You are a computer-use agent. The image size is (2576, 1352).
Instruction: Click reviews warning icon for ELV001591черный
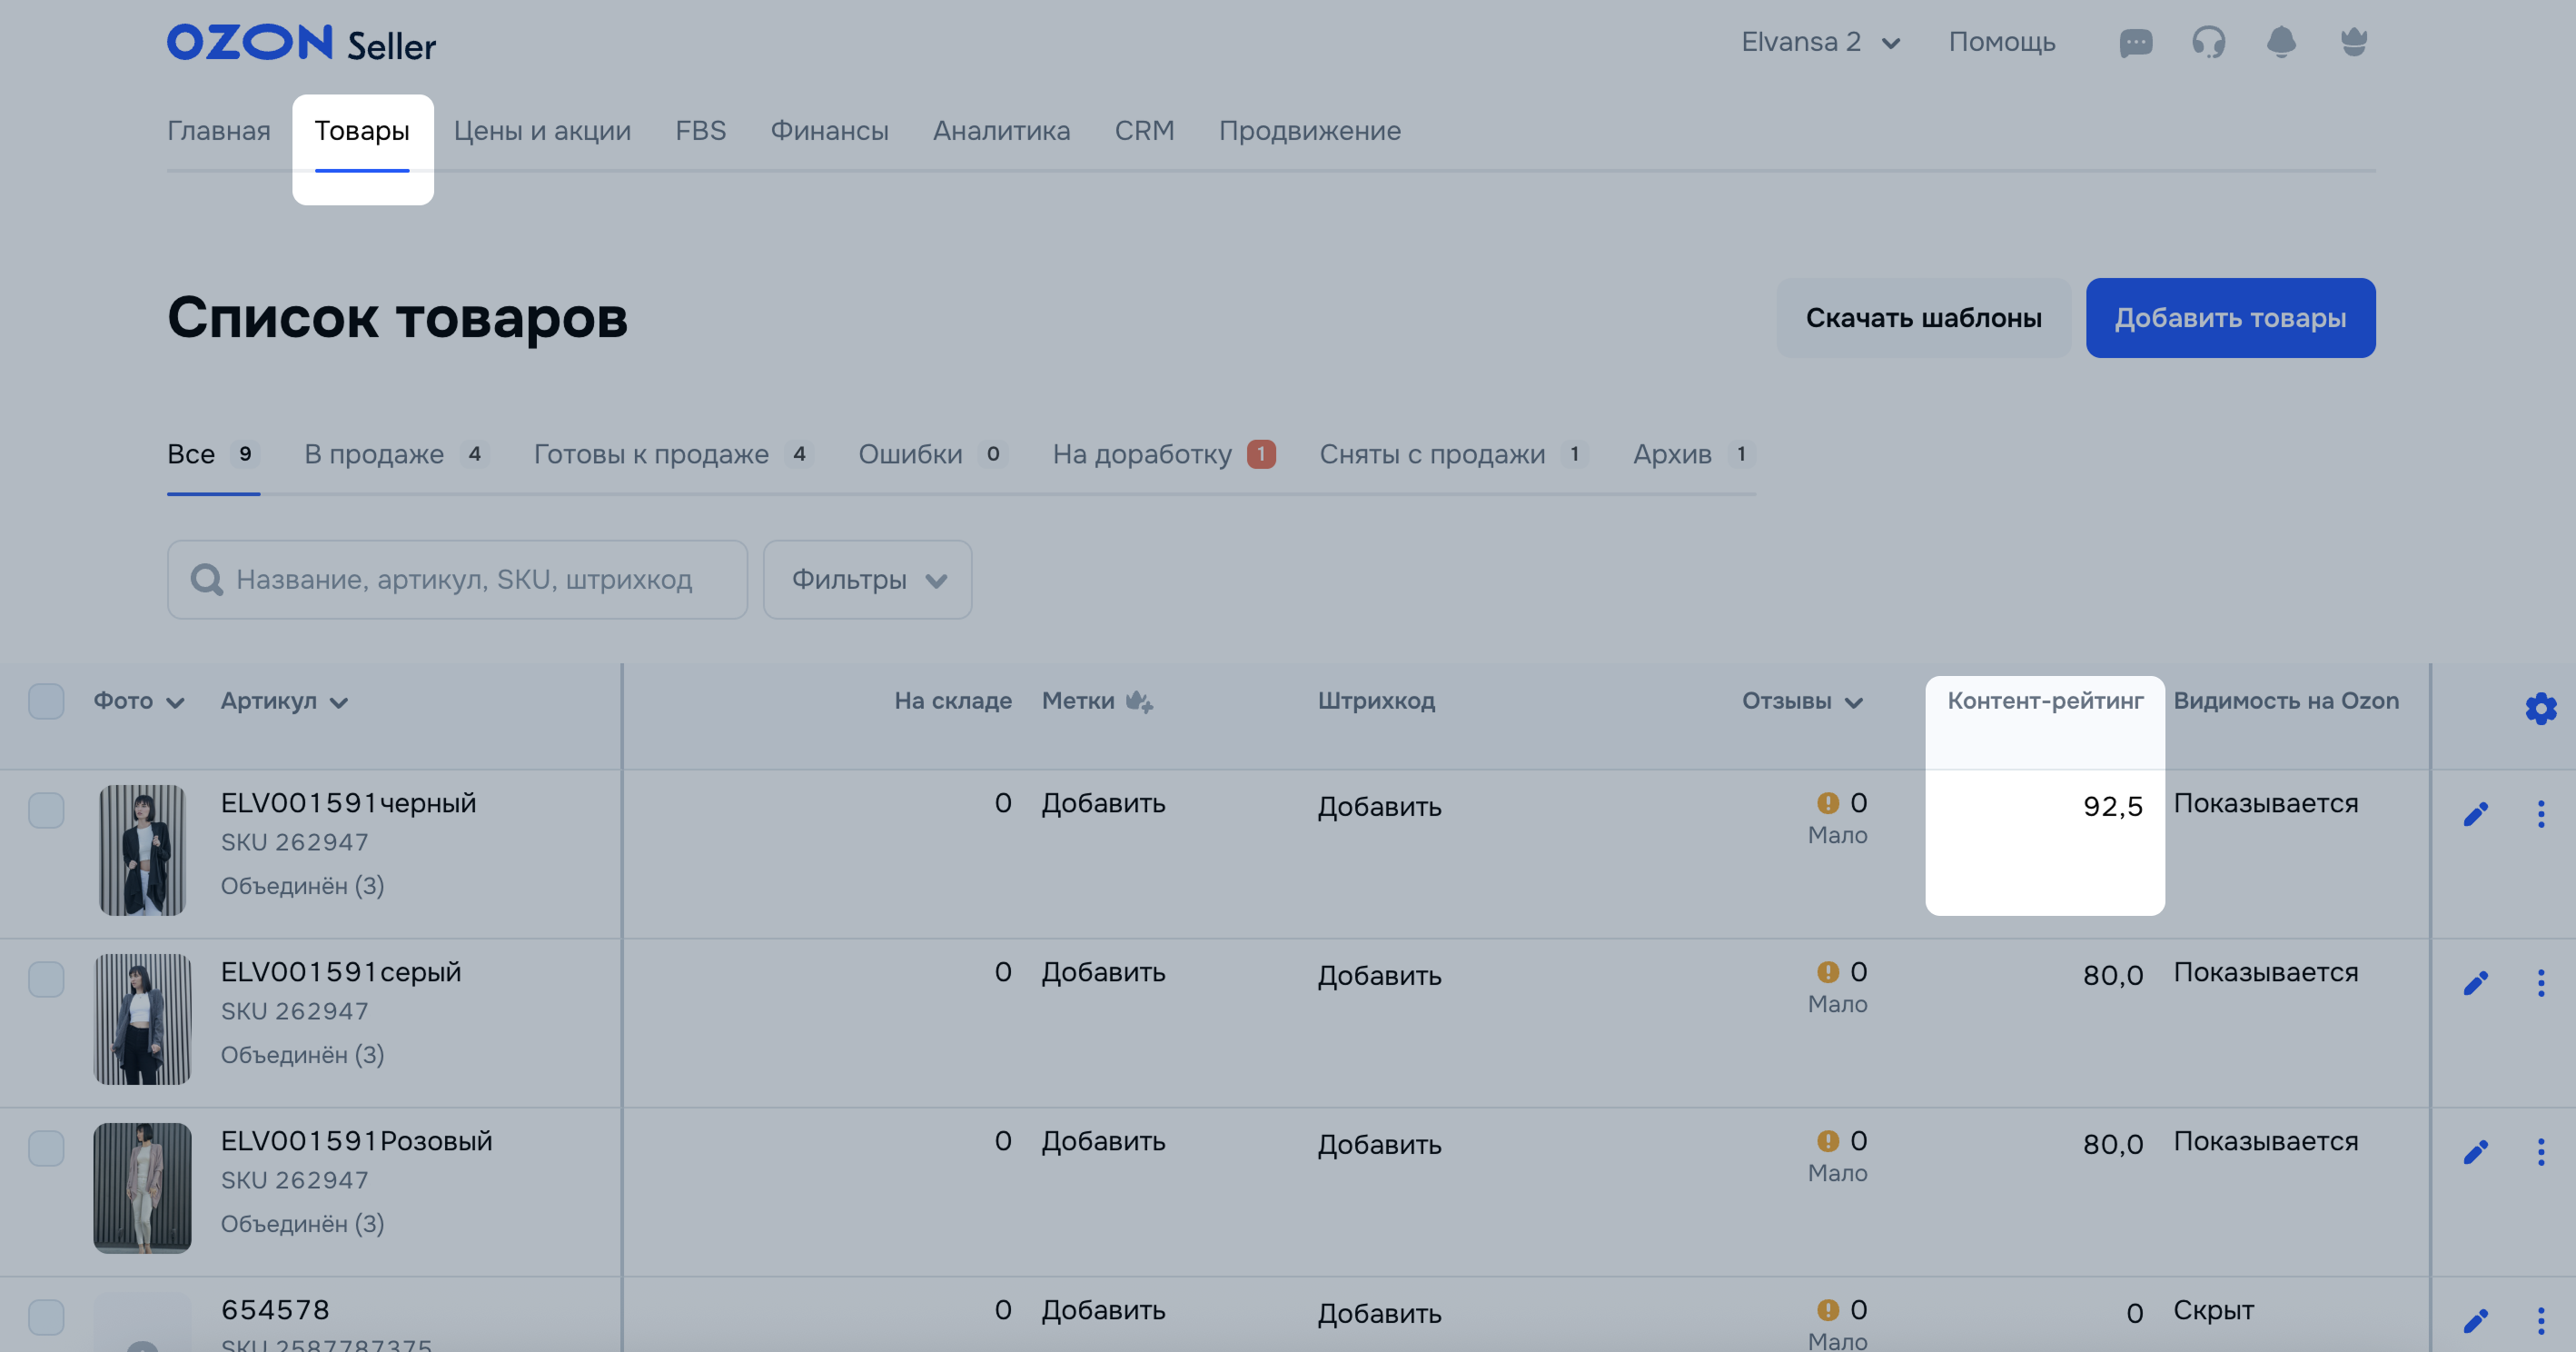click(x=1828, y=803)
